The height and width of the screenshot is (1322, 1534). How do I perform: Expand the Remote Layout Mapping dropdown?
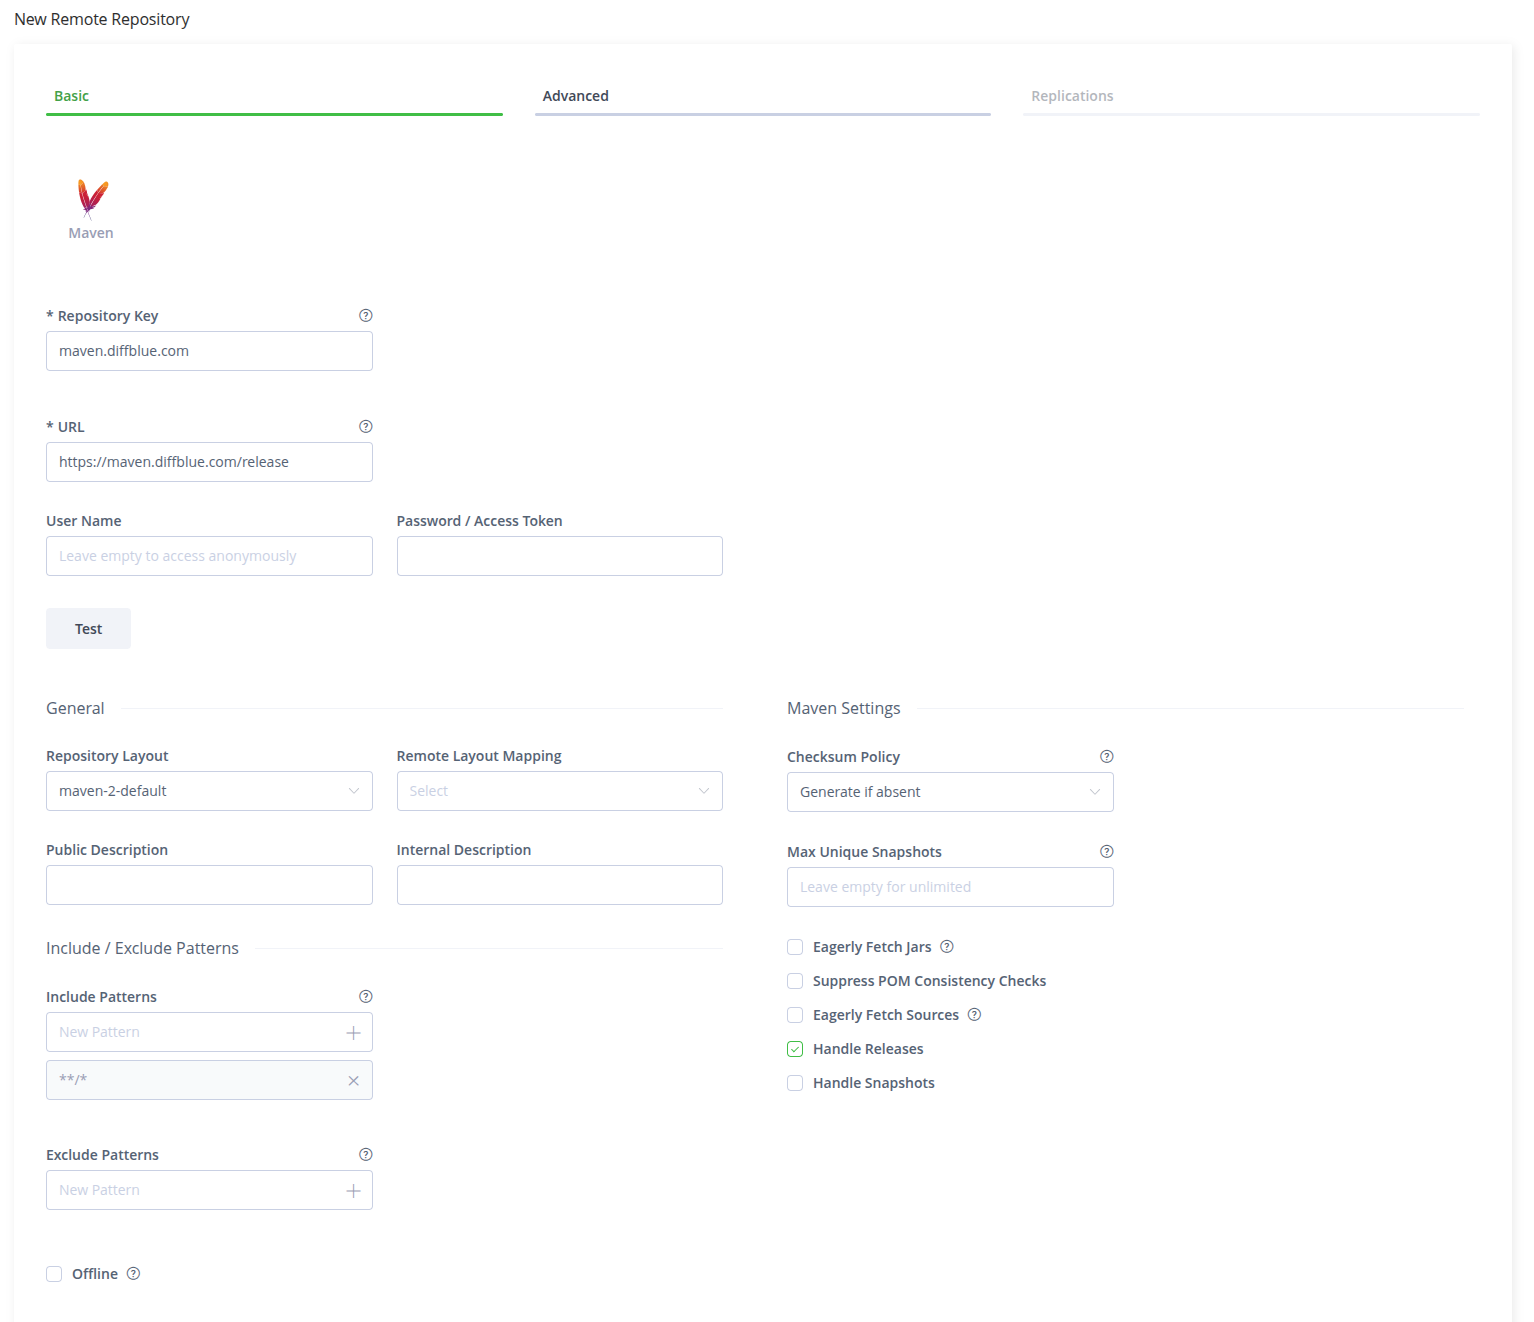click(x=559, y=791)
